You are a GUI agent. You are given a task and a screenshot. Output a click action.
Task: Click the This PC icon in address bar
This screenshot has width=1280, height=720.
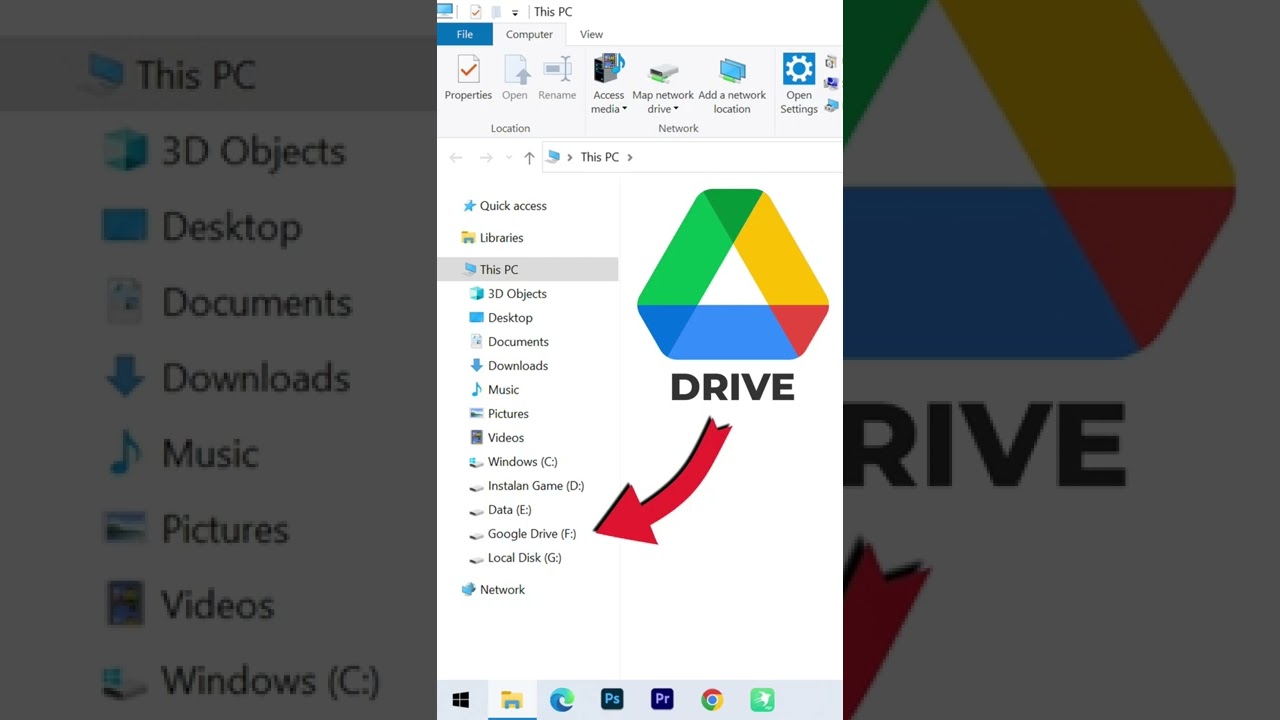(553, 157)
